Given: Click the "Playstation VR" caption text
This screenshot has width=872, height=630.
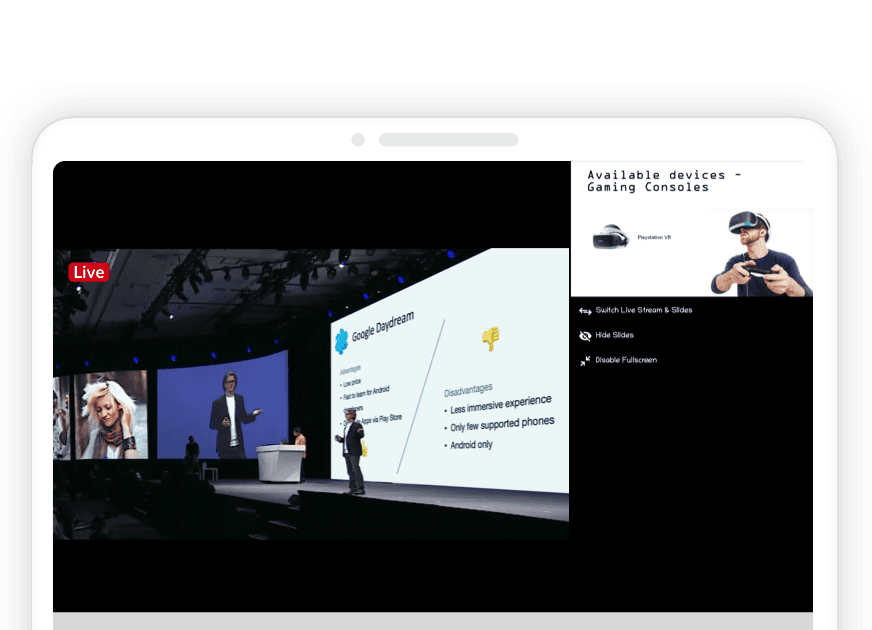Looking at the screenshot, I should click(654, 238).
